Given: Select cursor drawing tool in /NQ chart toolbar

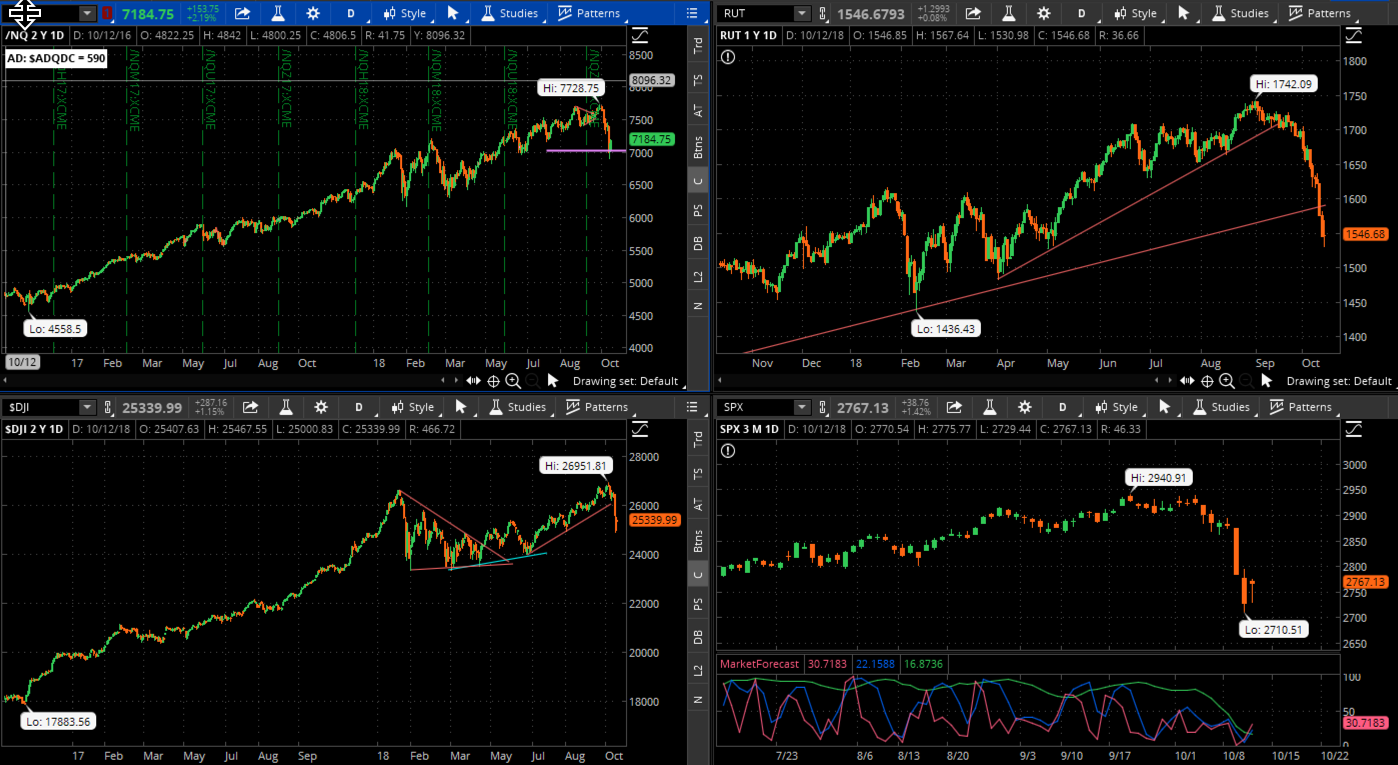Looking at the screenshot, I should 453,14.
